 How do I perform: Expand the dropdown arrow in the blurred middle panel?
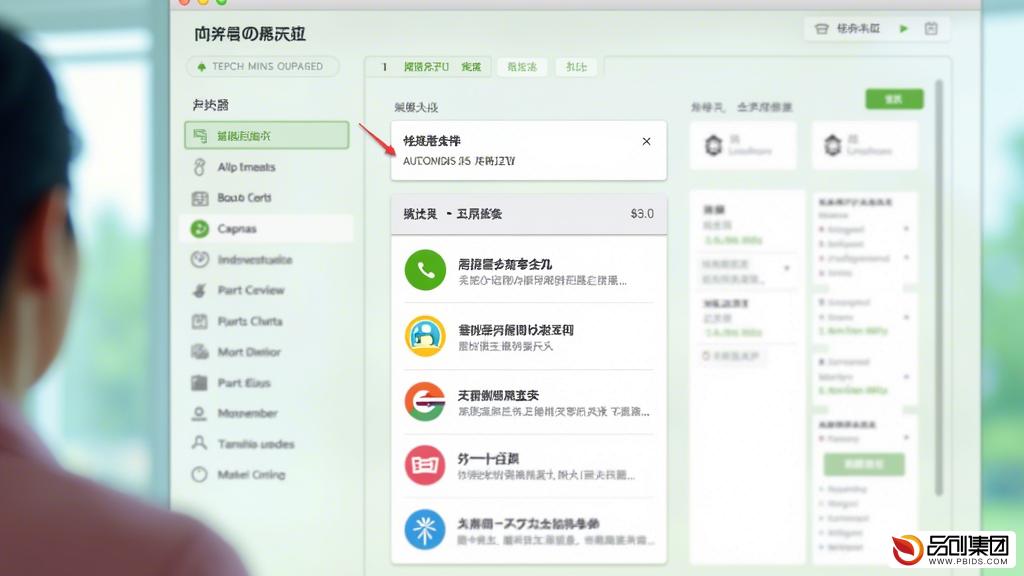[787, 268]
